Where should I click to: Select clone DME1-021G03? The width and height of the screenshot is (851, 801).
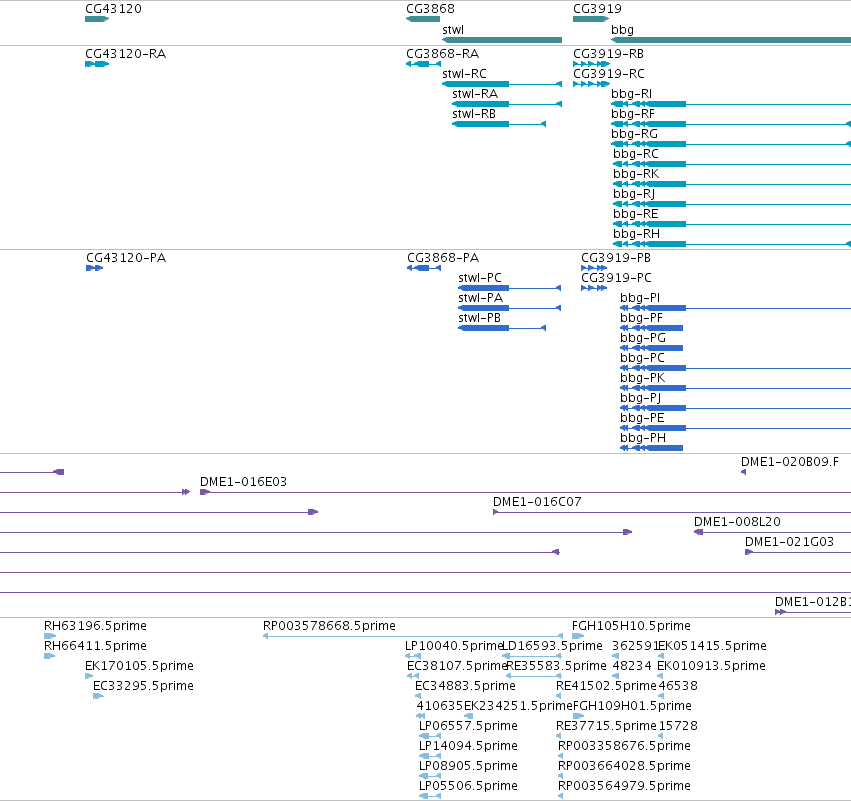click(789, 542)
